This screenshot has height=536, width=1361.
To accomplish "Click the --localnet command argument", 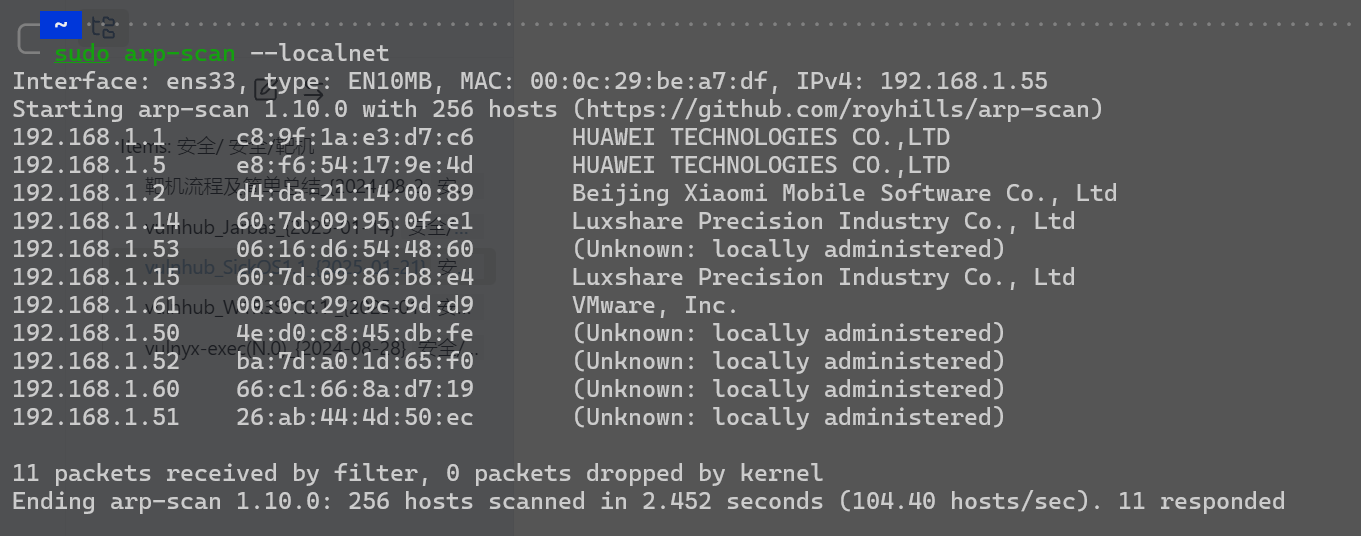I will tap(320, 53).
